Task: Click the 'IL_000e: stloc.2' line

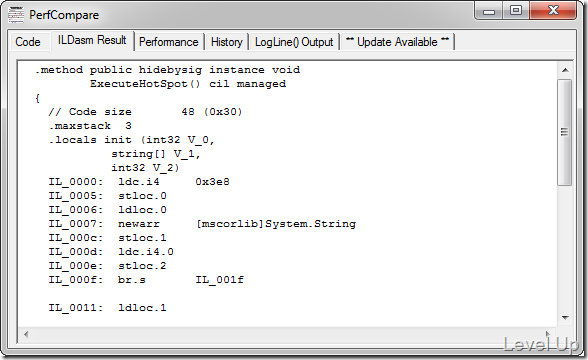Action: (108, 266)
